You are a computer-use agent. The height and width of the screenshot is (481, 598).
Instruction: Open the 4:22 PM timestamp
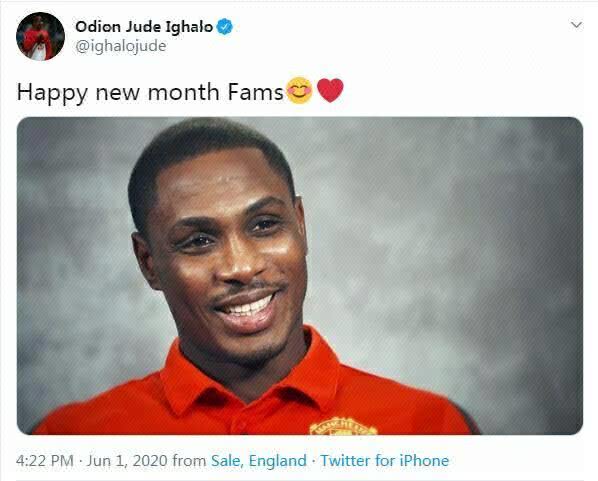click(x=45, y=460)
